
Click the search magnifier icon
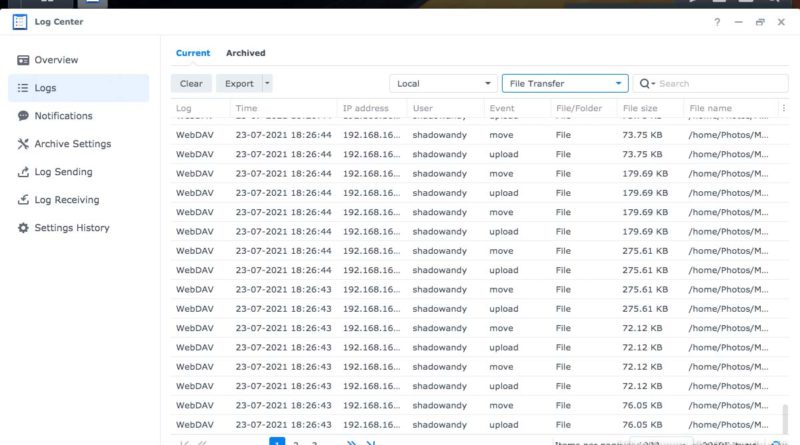[x=647, y=84]
